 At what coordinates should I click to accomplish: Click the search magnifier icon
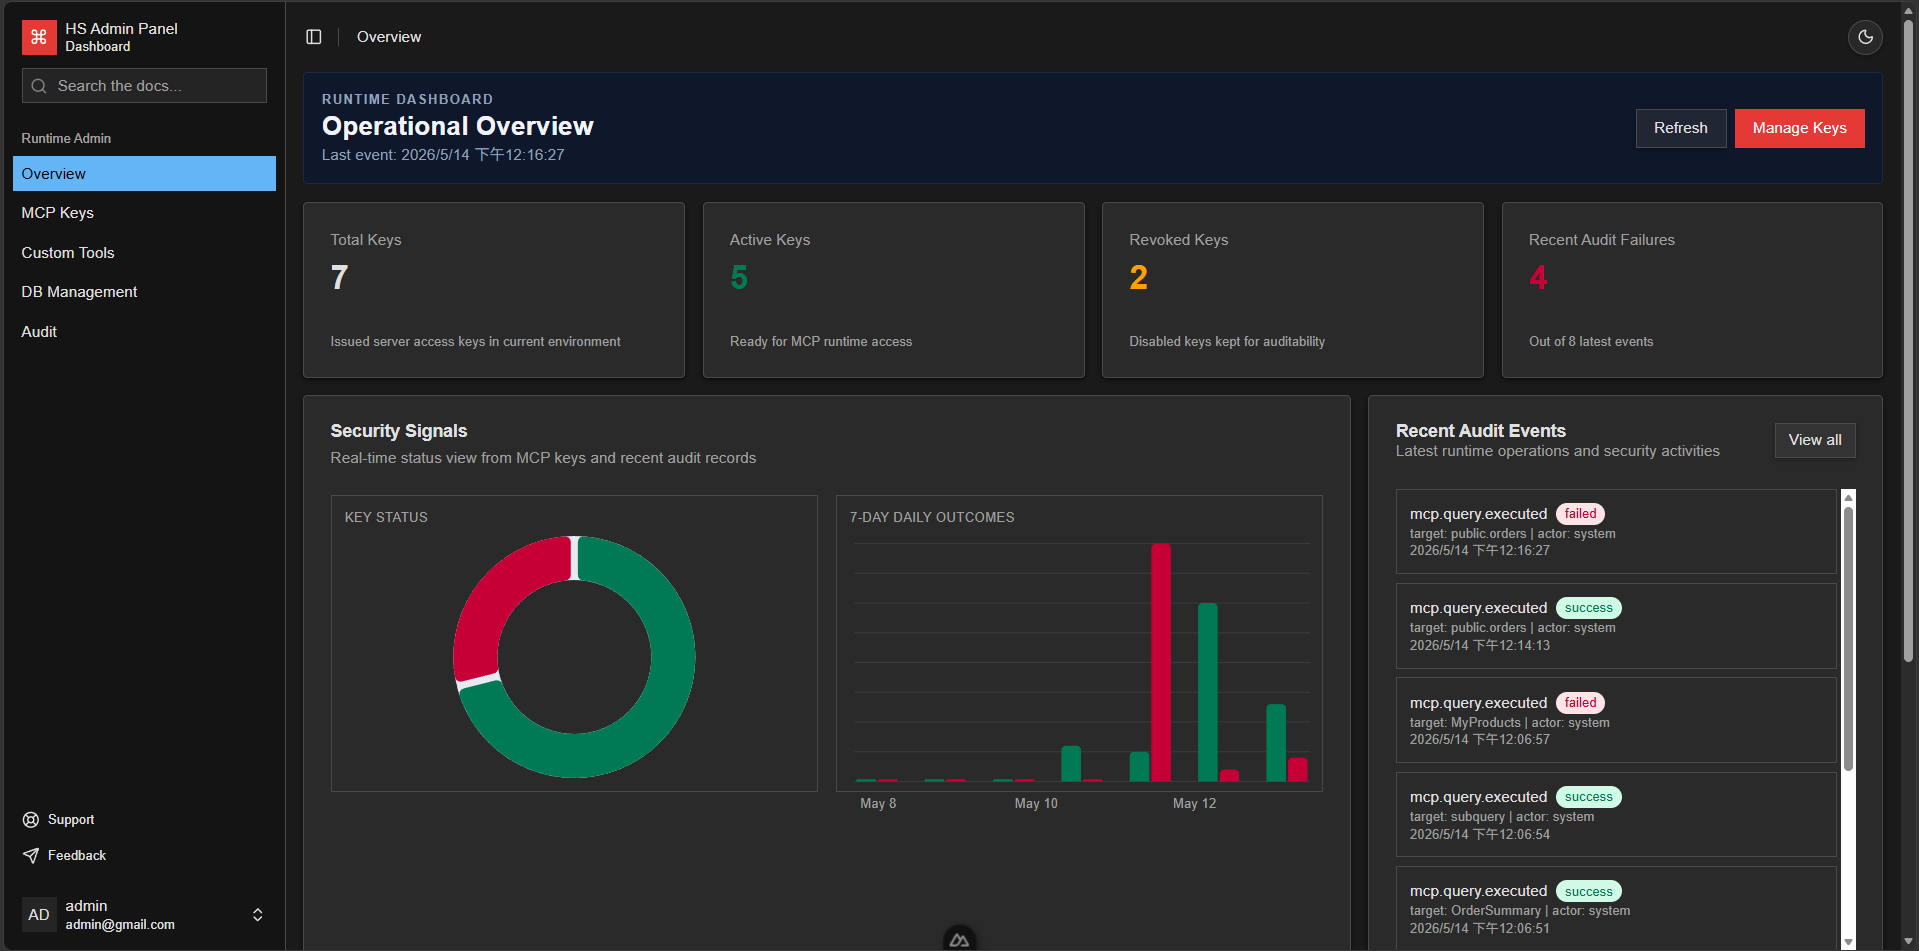tap(39, 86)
